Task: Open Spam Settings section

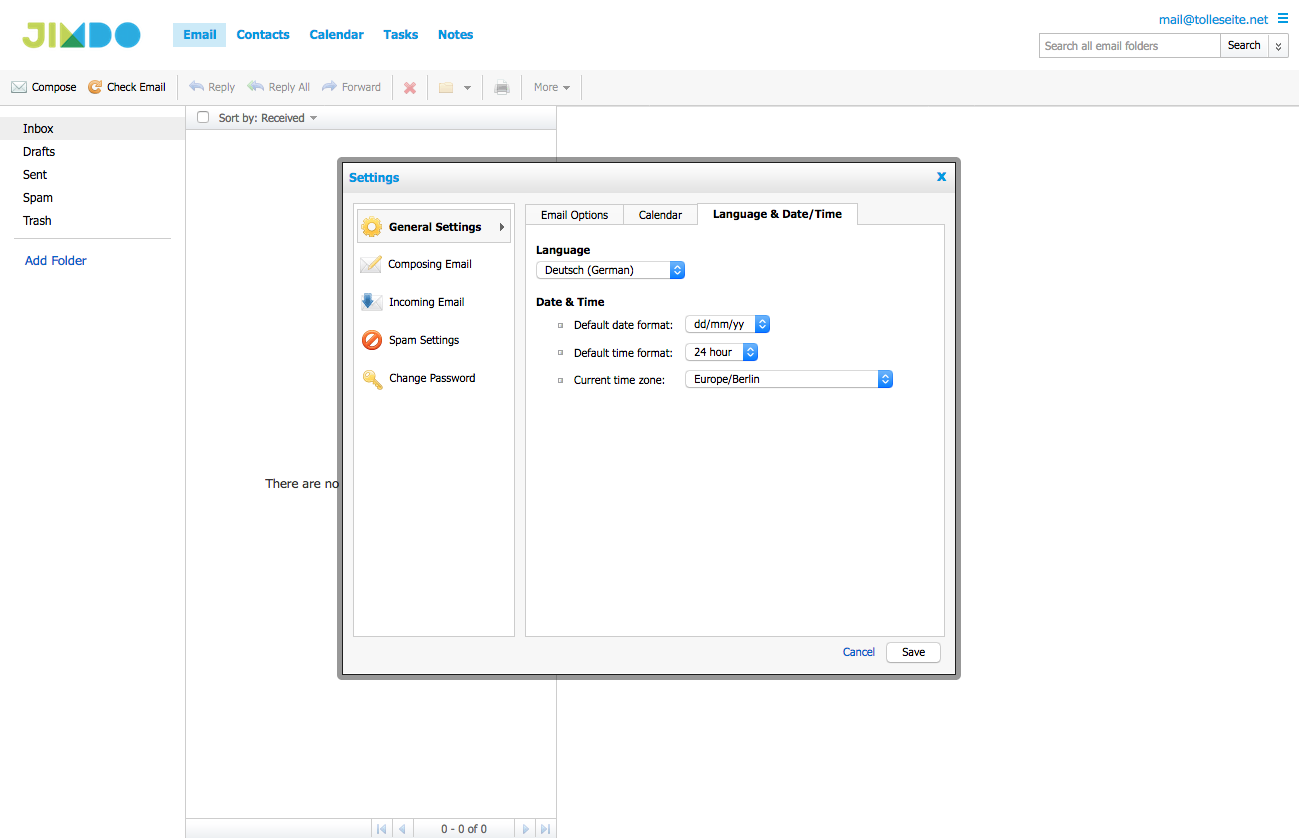Action: (x=410, y=340)
